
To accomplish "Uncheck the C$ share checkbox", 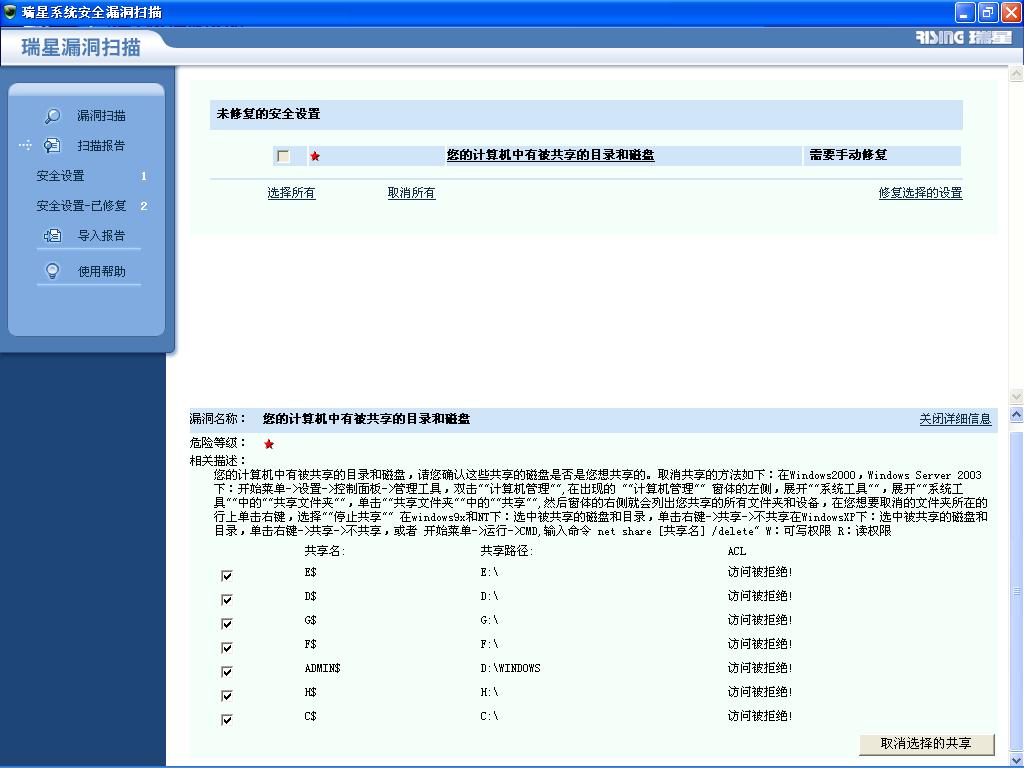I will [x=227, y=720].
